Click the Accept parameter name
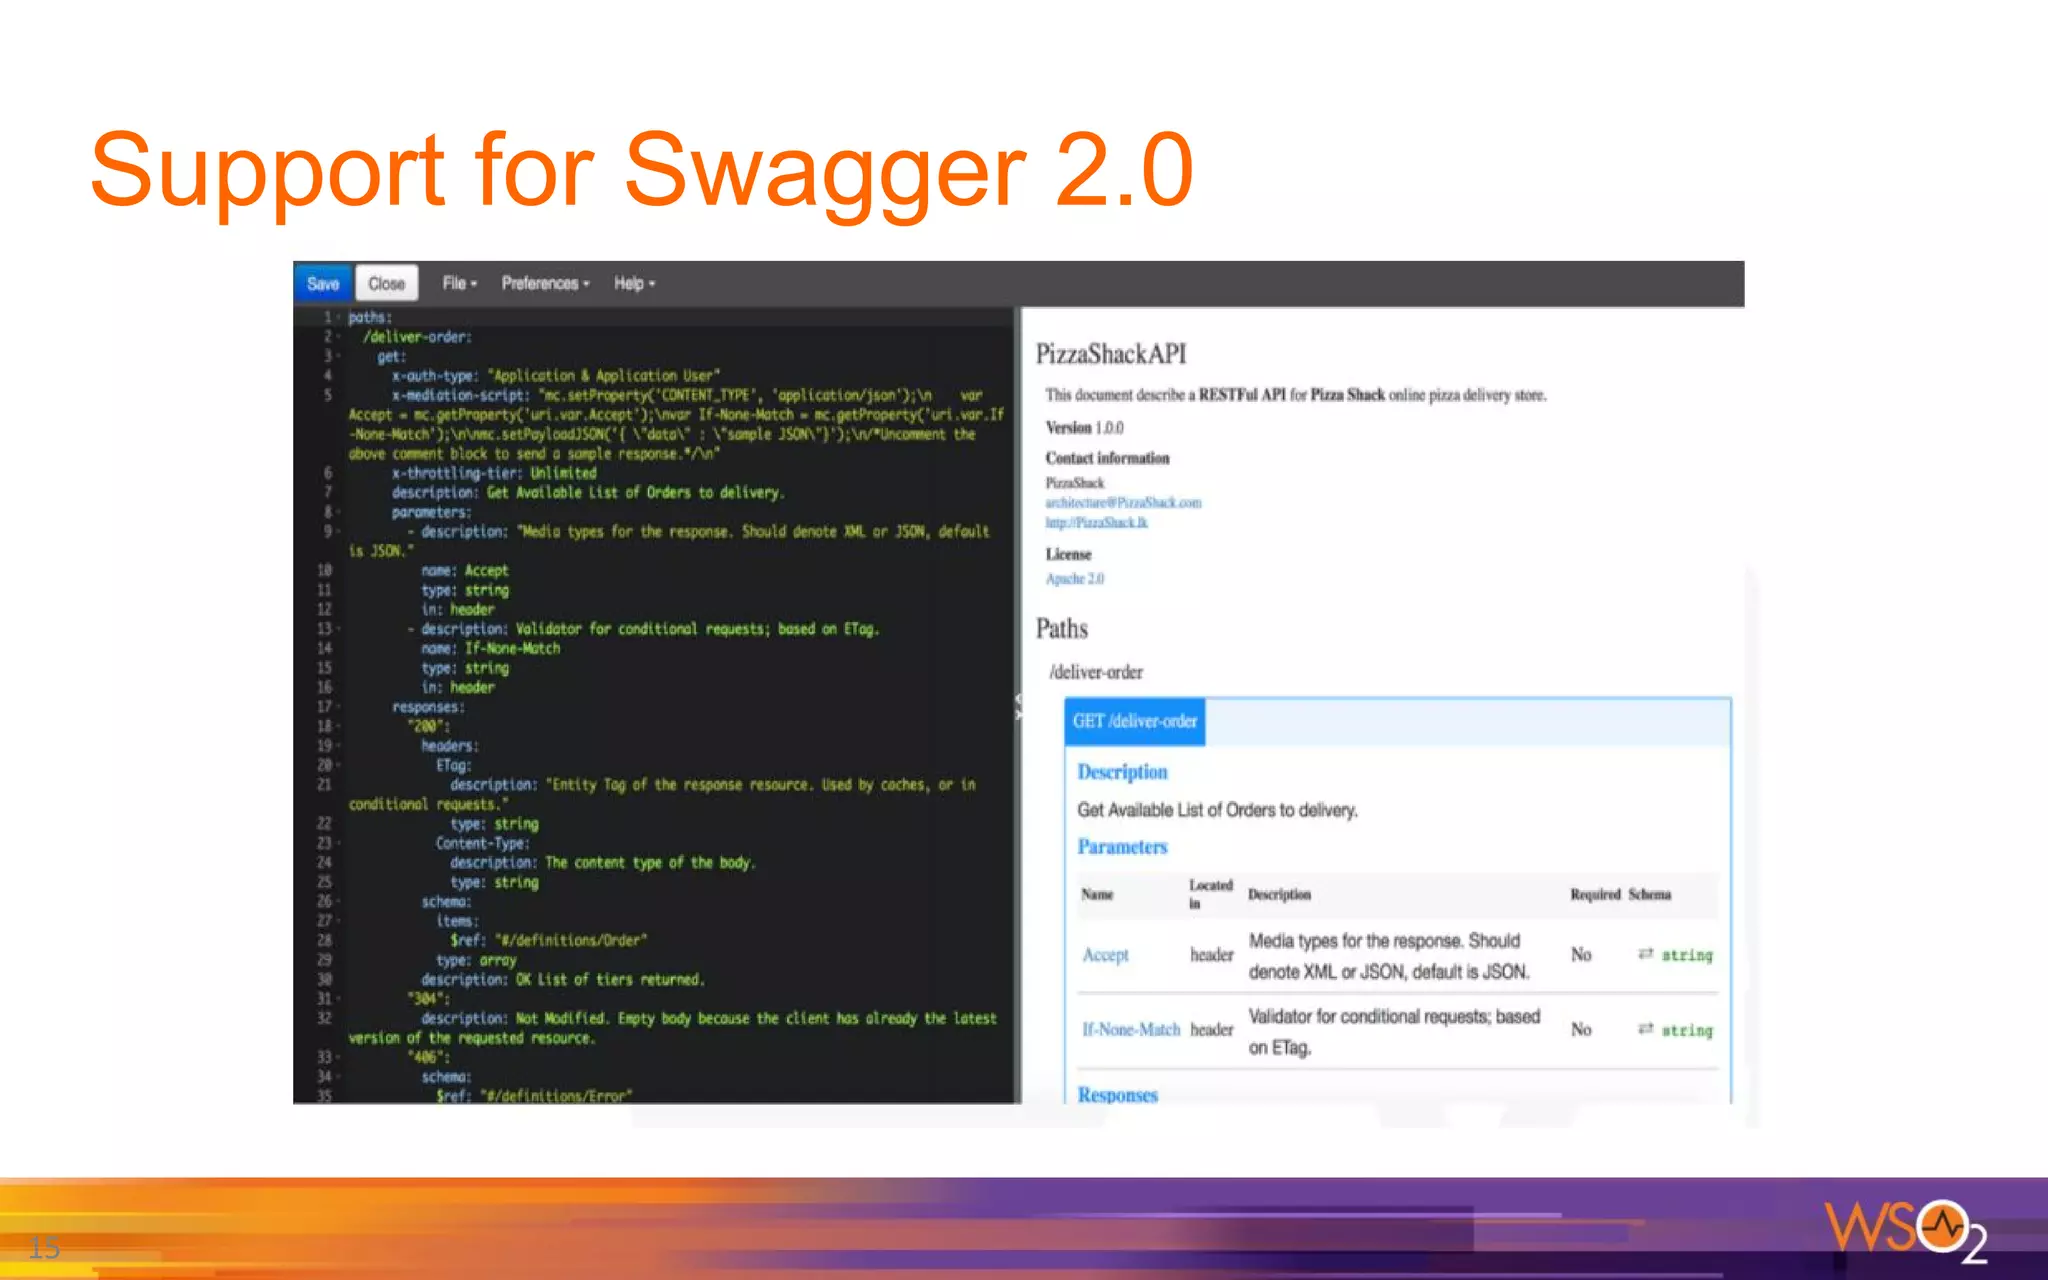The image size is (2048, 1280). click(x=1105, y=955)
